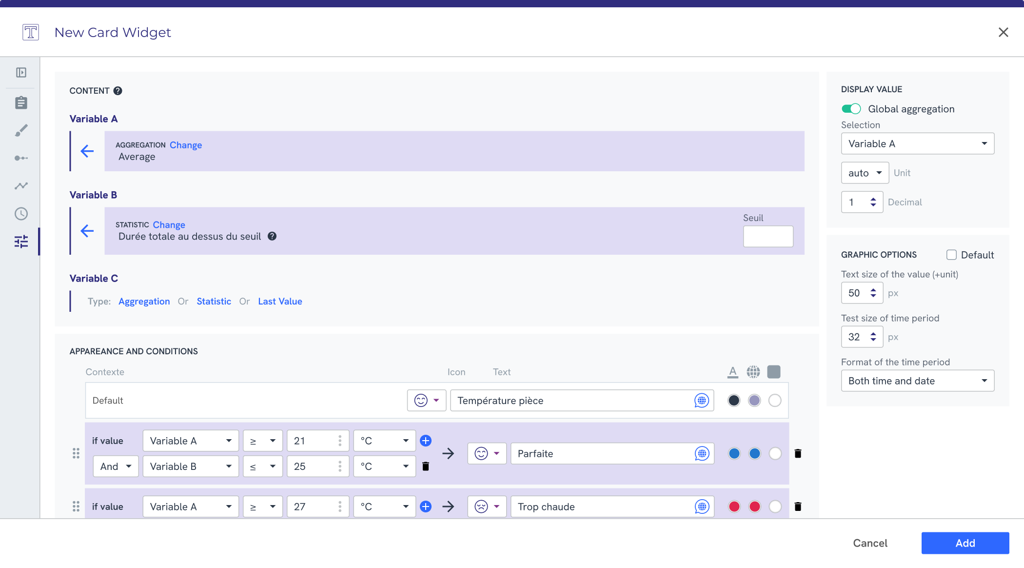This screenshot has width=1024, height=568.
Task: Click the statistic help icon next to Durée totale
Action: coord(272,236)
